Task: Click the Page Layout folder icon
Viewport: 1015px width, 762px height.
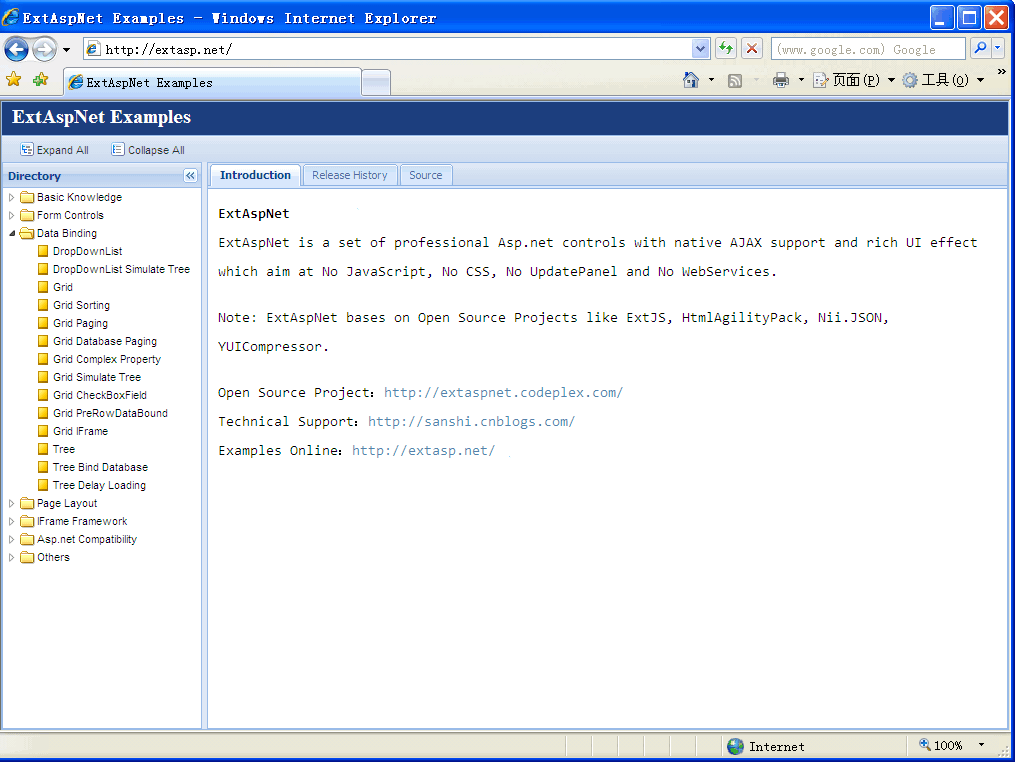Action: click(x=27, y=503)
